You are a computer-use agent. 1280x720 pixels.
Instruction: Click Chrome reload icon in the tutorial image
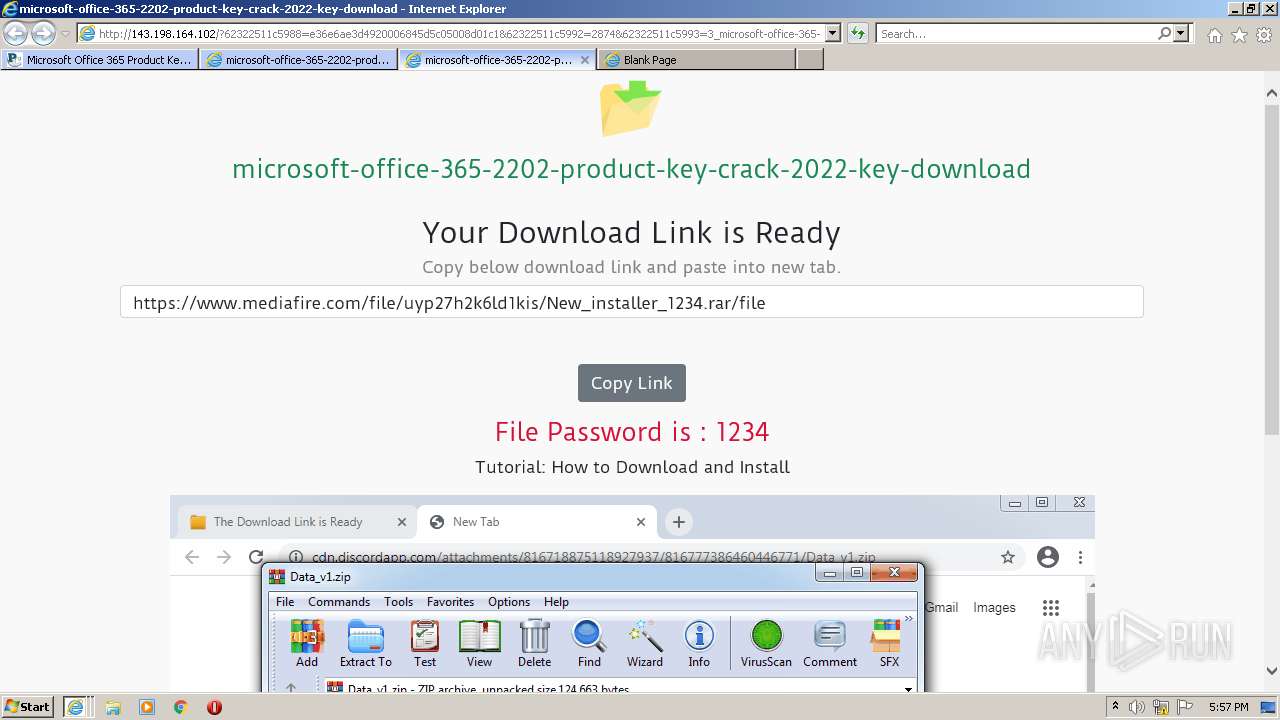(x=256, y=557)
